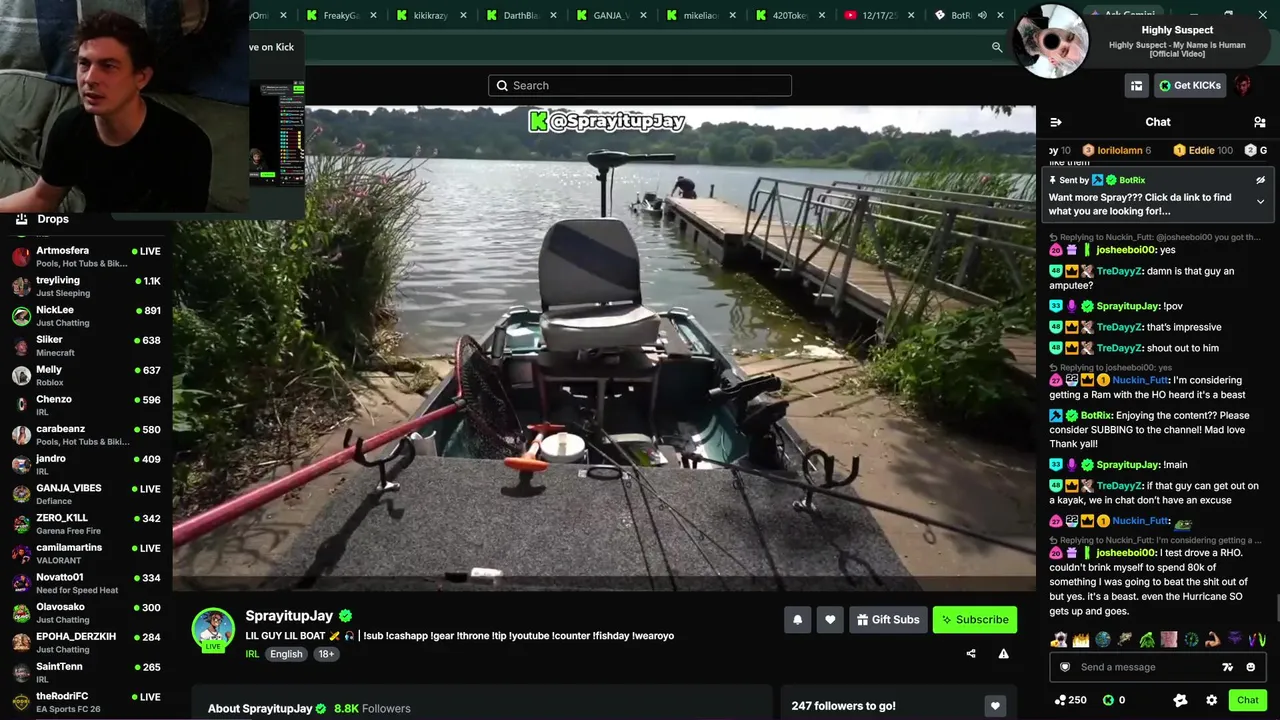
Task: Close the FreakyGa browser tab
Action: (373, 15)
